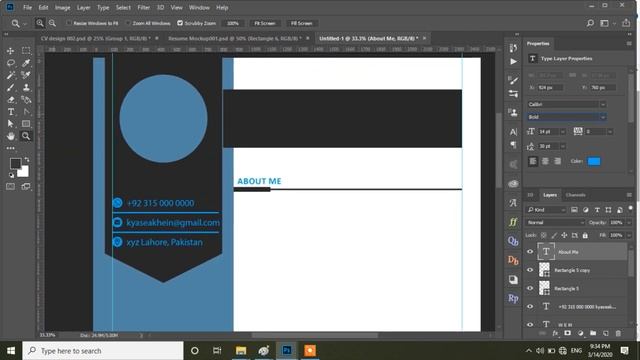Viewport: 640px width, 360px height.
Task: Click the 100% zoom button
Action: [x=233, y=23]
